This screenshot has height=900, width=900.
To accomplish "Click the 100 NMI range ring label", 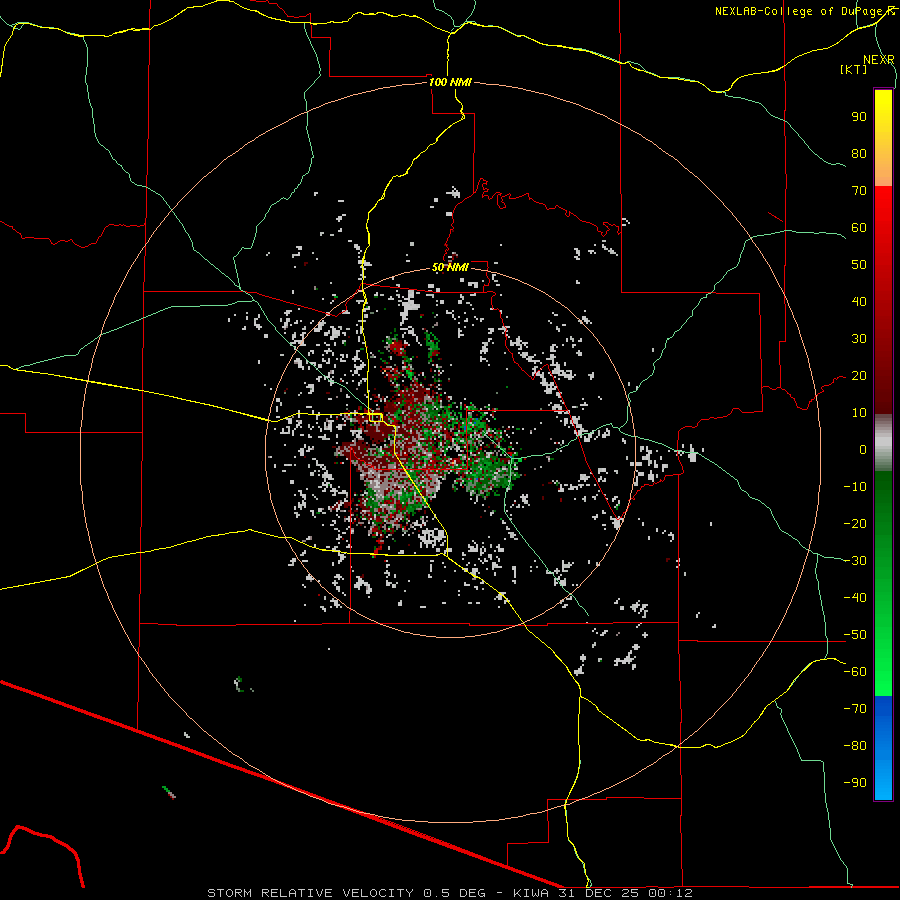I will pyautogui.click(x=450, y=82).
